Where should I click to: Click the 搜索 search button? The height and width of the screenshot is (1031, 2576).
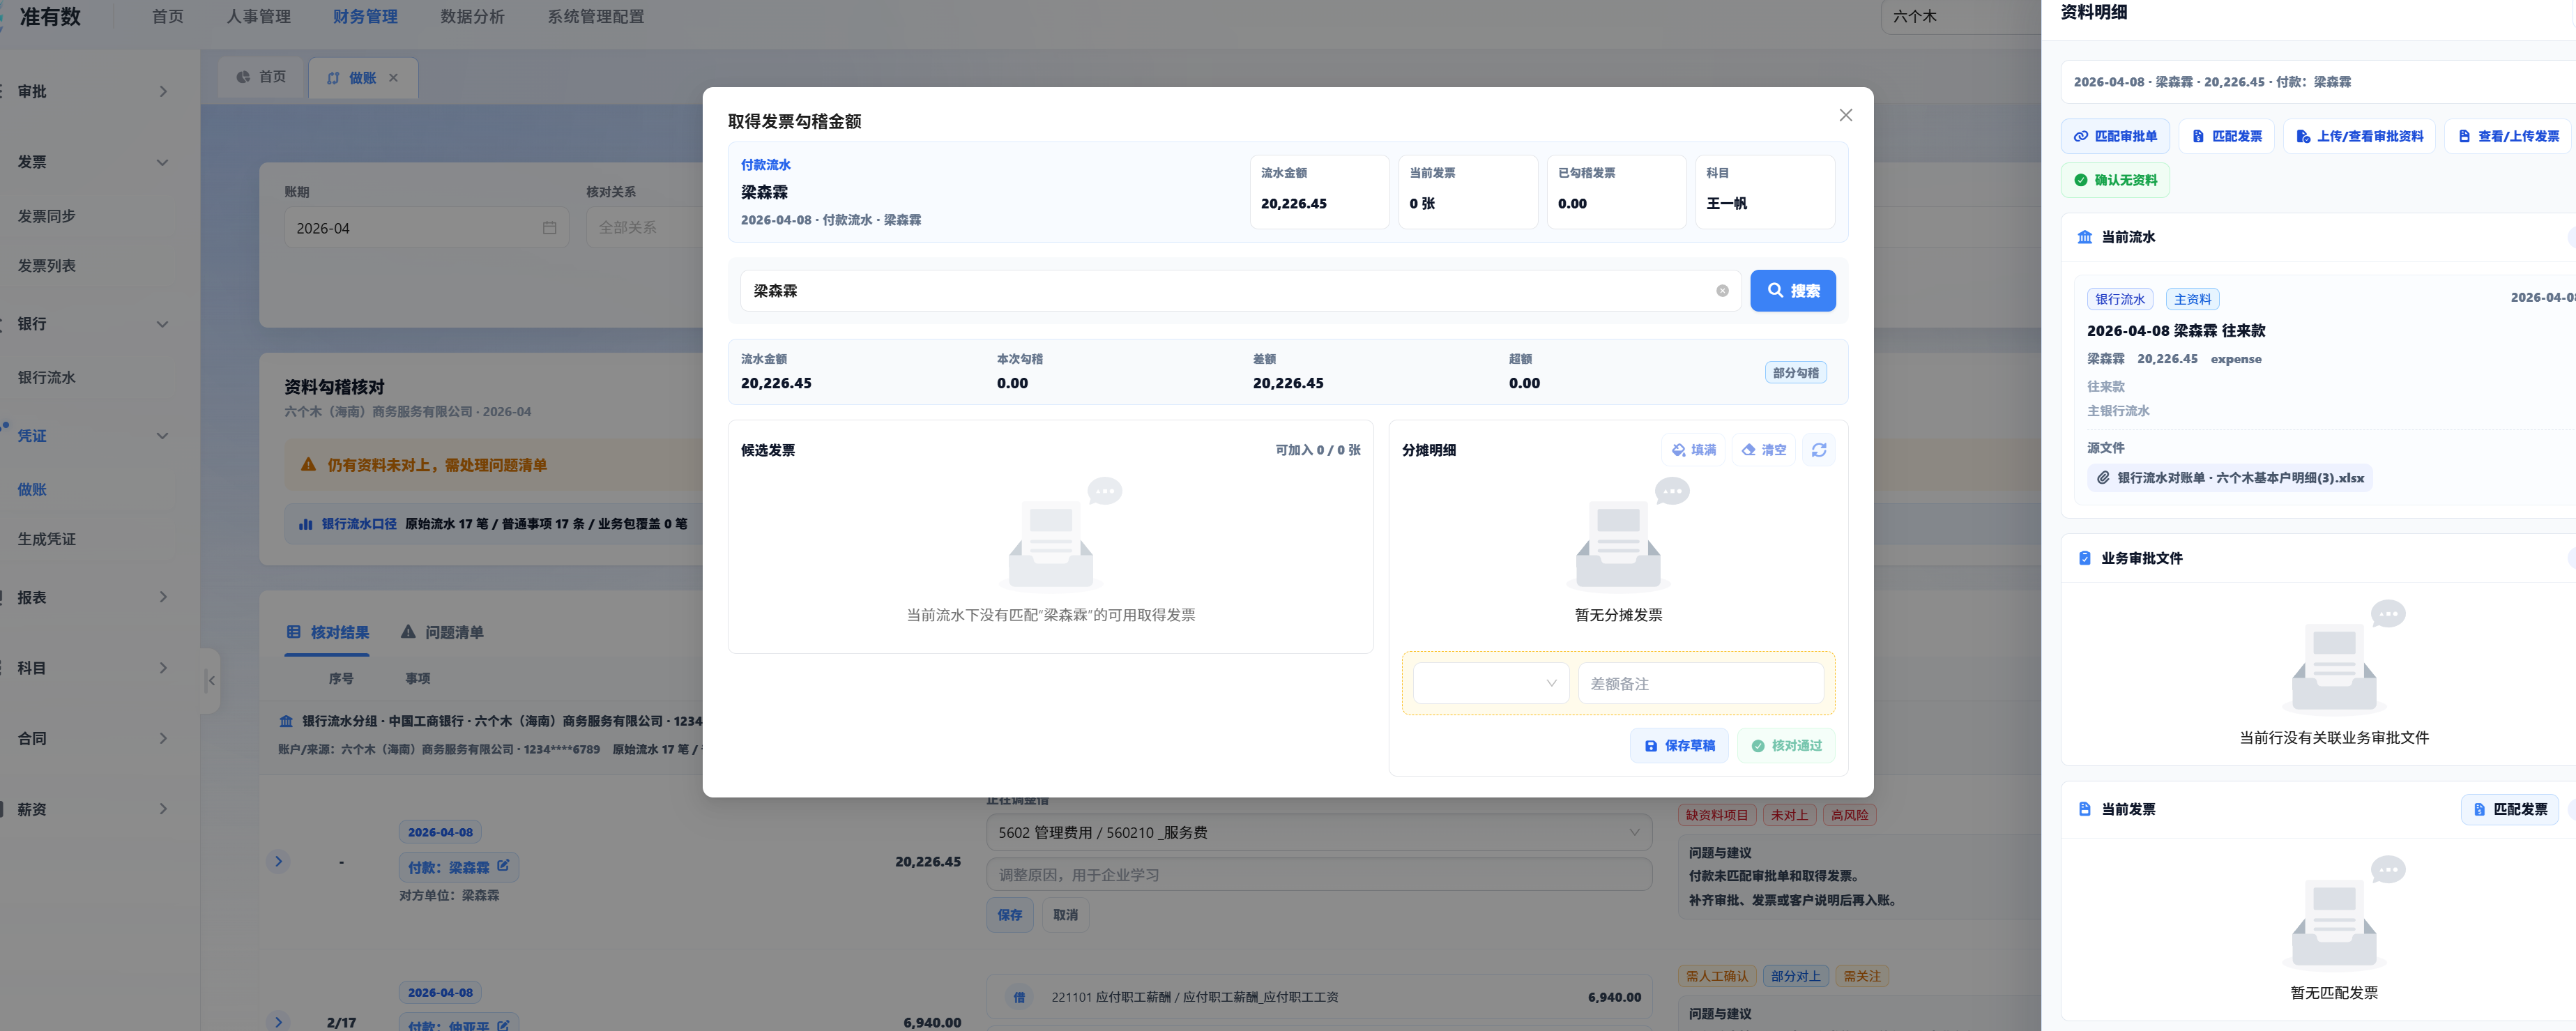(1792, 291)
